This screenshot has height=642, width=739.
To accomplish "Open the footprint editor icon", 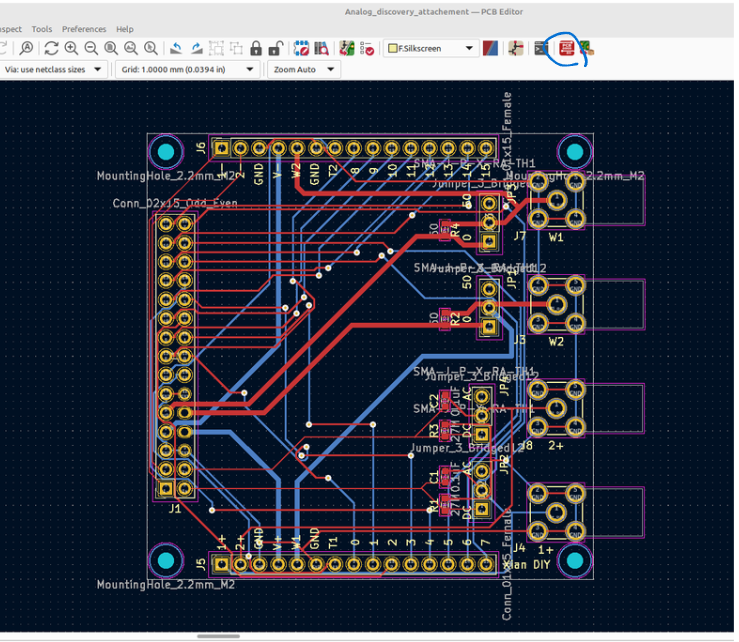I will point(301,48).
